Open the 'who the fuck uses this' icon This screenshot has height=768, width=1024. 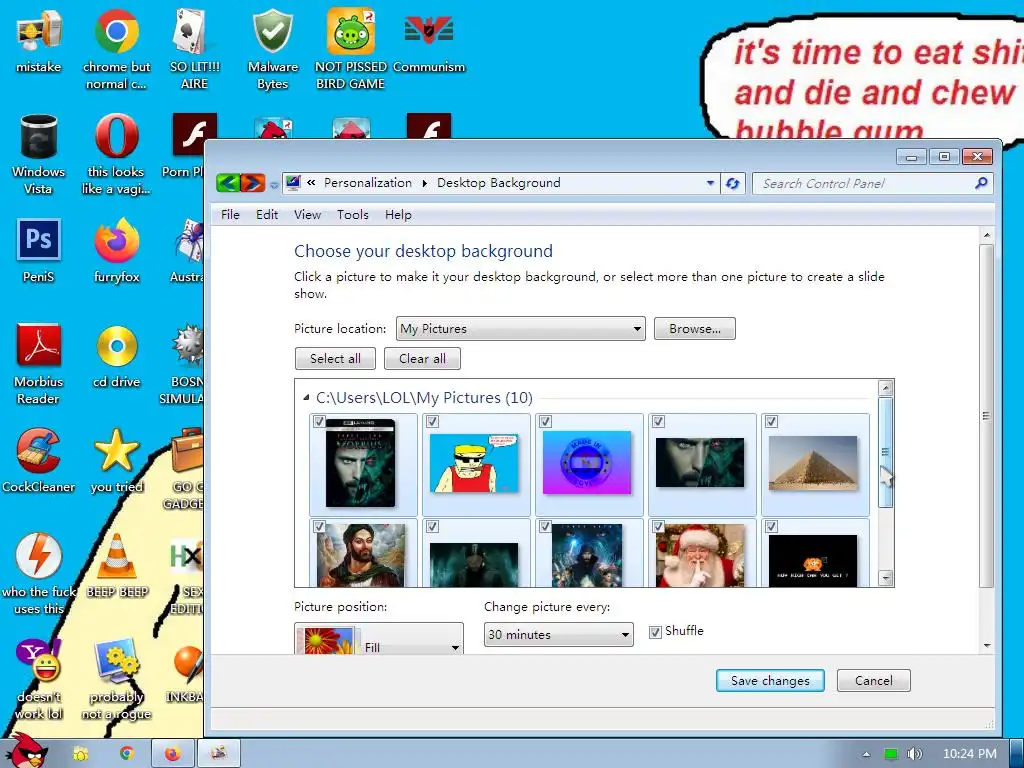[39, 575]
